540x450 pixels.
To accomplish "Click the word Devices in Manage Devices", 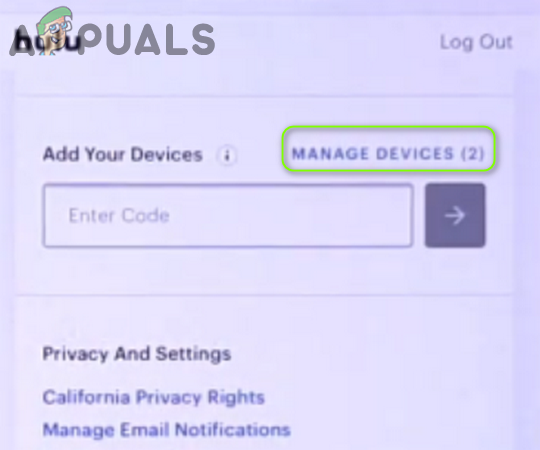I will coord(415,154).
